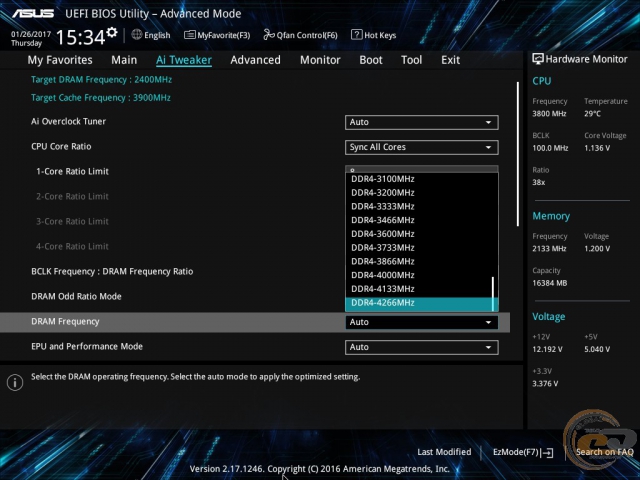
Task: Click Target DRAM Frequency : 2400MHz text
Action: tap(101, 80)
